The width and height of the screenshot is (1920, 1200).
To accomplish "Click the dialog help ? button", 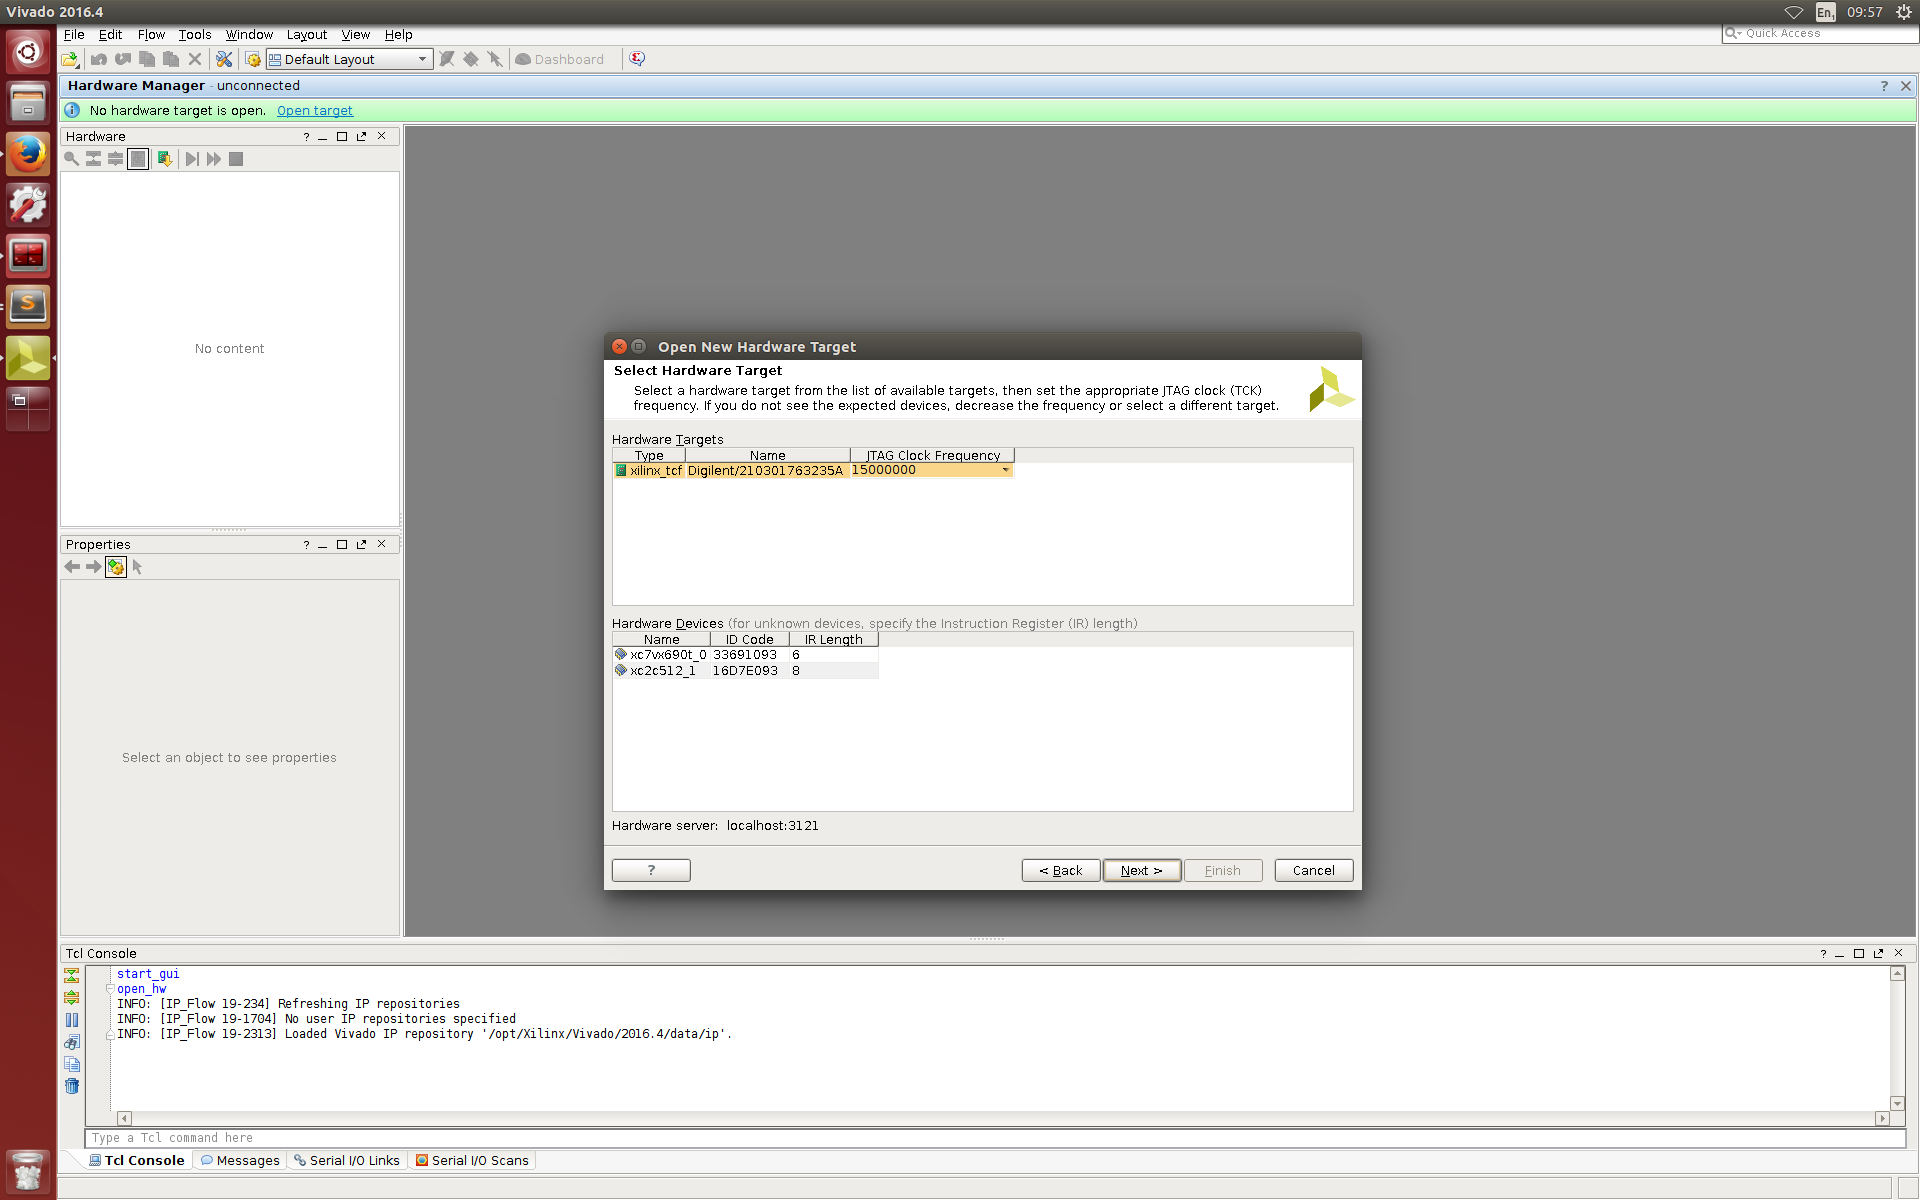I will pos(651,870).
